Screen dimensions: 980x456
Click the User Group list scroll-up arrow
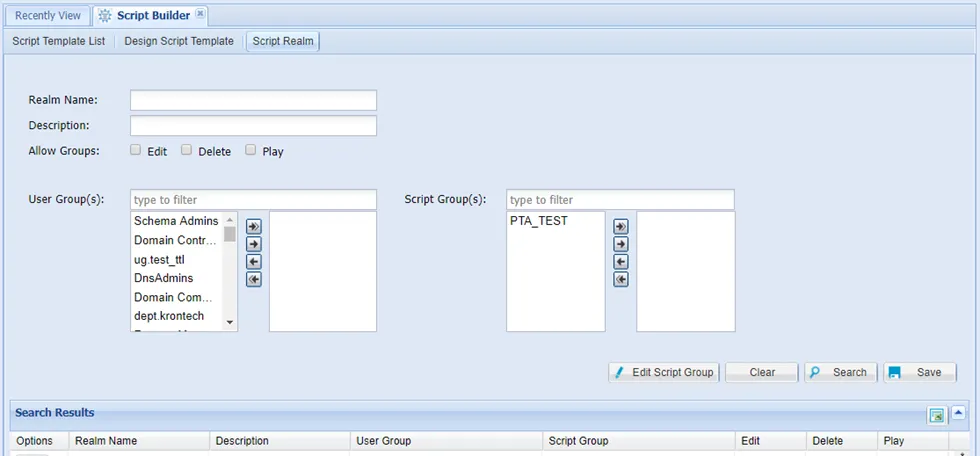229,220
